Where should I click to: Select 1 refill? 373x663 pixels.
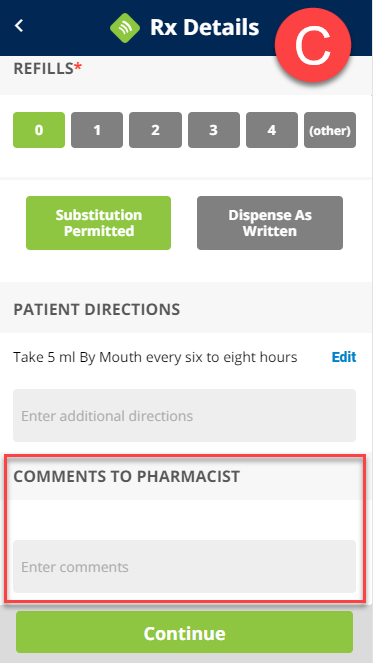point(97,130)
